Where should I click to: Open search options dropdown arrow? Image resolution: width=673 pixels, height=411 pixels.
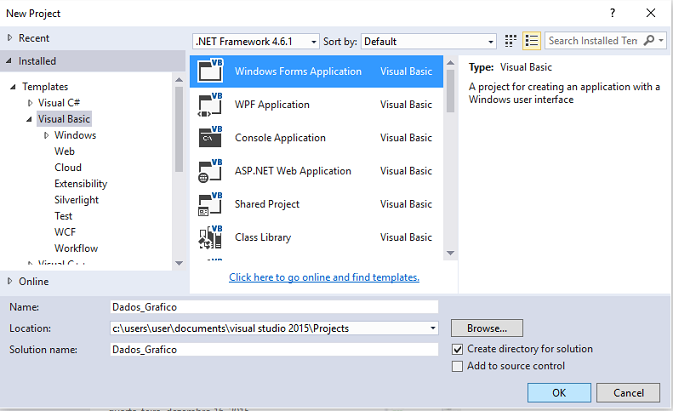(x=661, y=40)
